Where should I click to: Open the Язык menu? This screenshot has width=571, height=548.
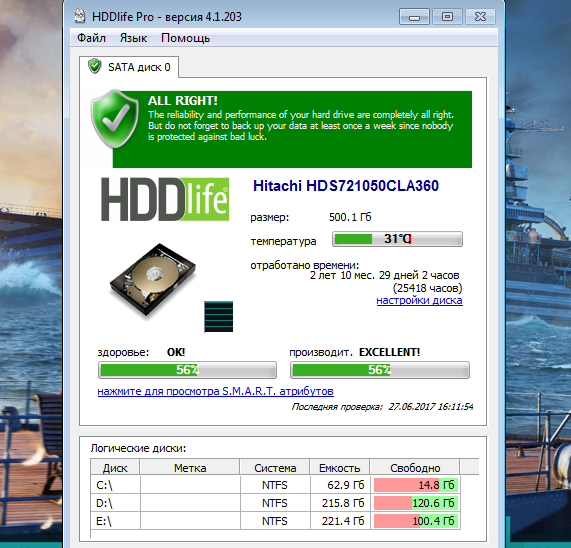click(x=133, y=38)
